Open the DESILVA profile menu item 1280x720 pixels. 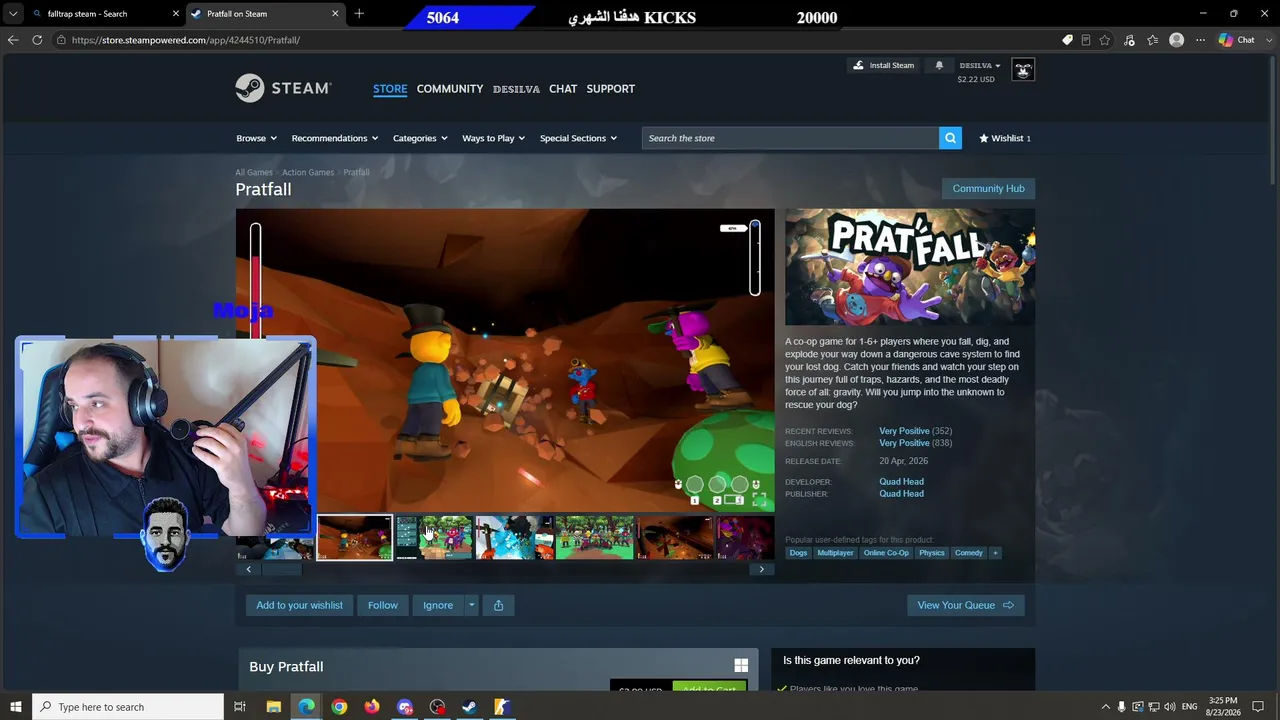click(x=516, y=89)
